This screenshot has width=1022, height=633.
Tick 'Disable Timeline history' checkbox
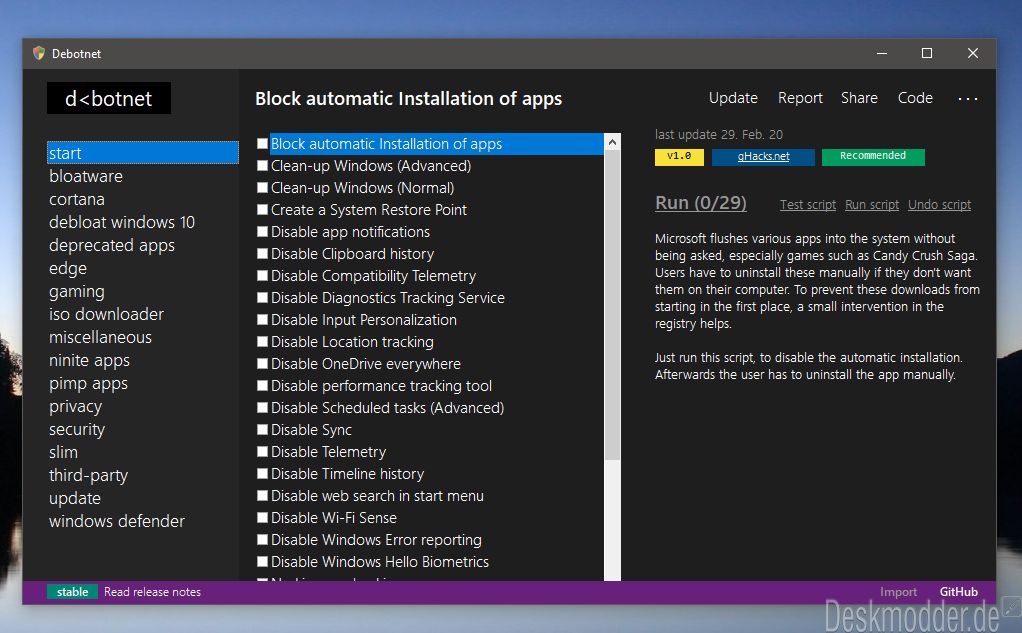pos(262,474)
